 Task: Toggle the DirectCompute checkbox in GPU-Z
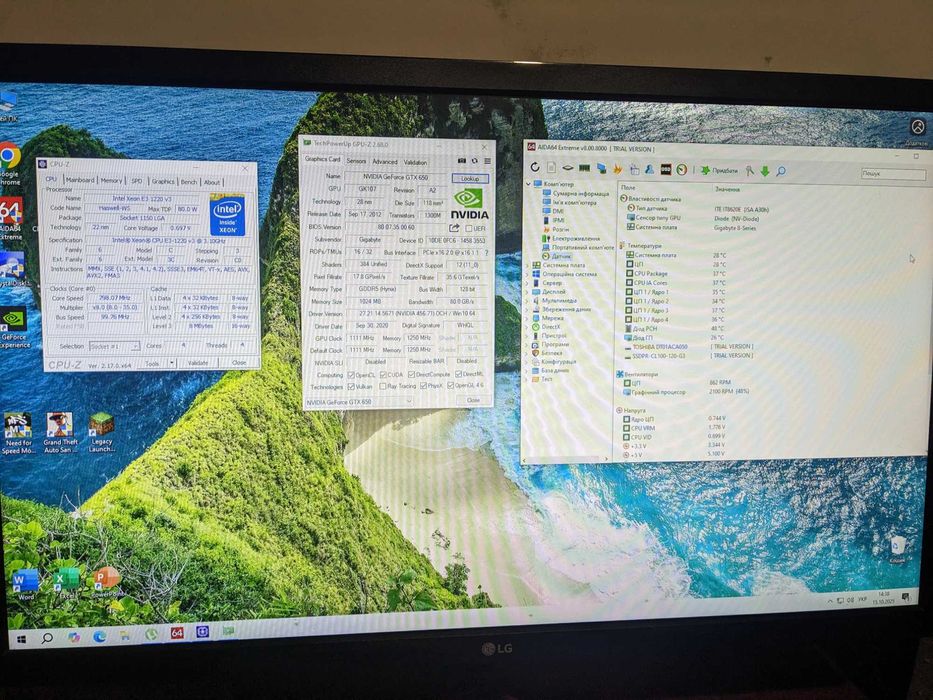pyautogui.click(x=411, y=374)
